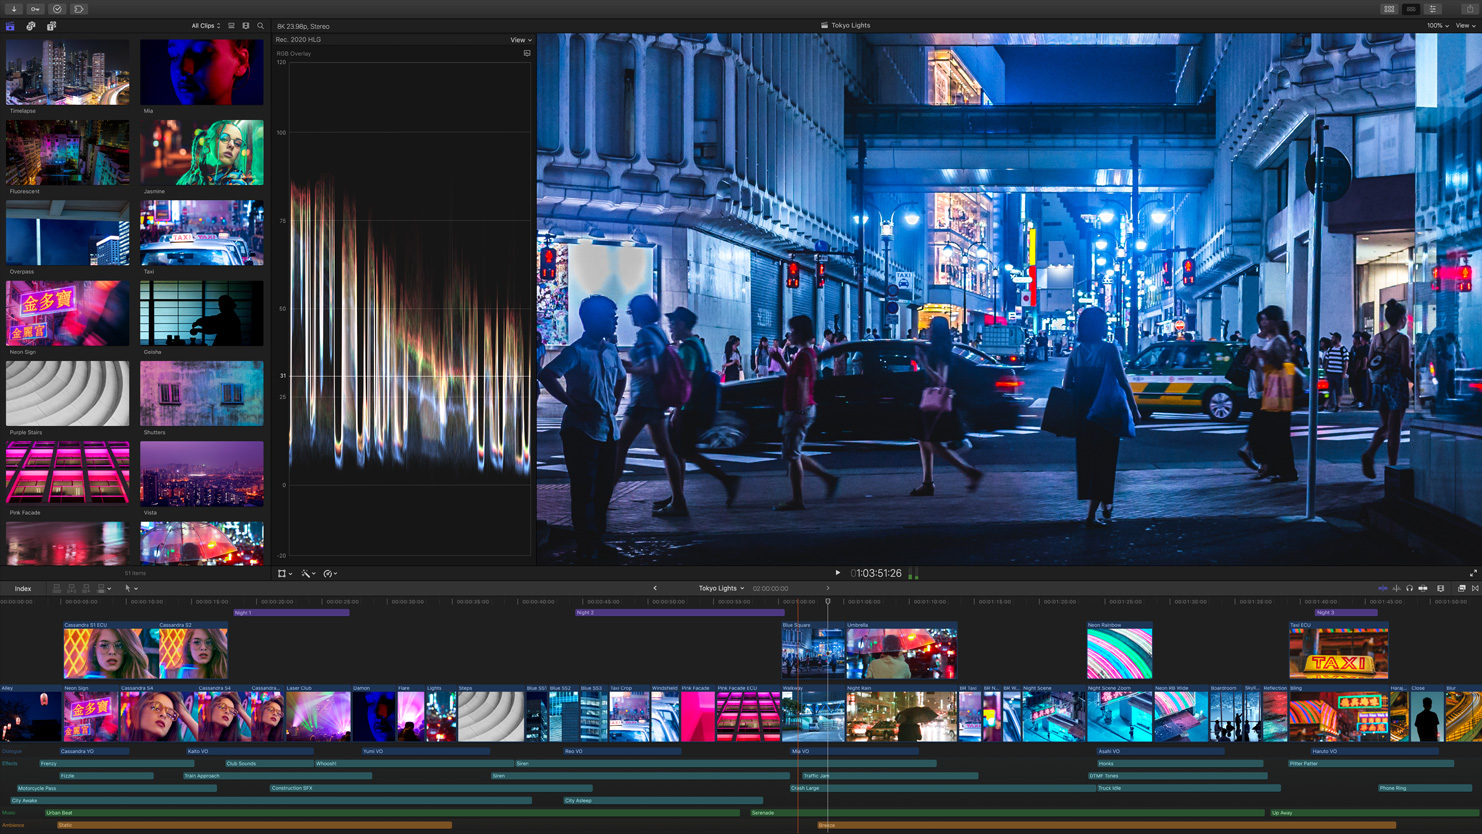This screenshot has height=834, width=1482.
Task: Click the Share export icon
Action: click(x=1469, y=9)
